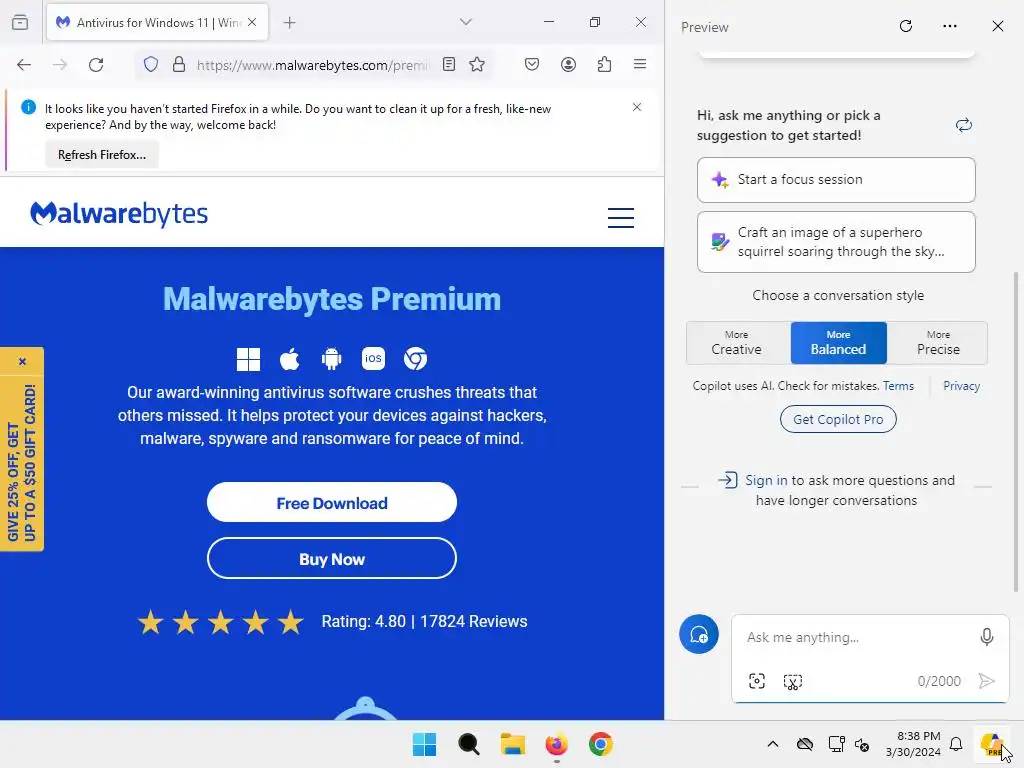Dismiss the Firefox refresh notification bar
Viewport: 1024px width, 768px height.
pyautogui.click(x=637, y=107)
